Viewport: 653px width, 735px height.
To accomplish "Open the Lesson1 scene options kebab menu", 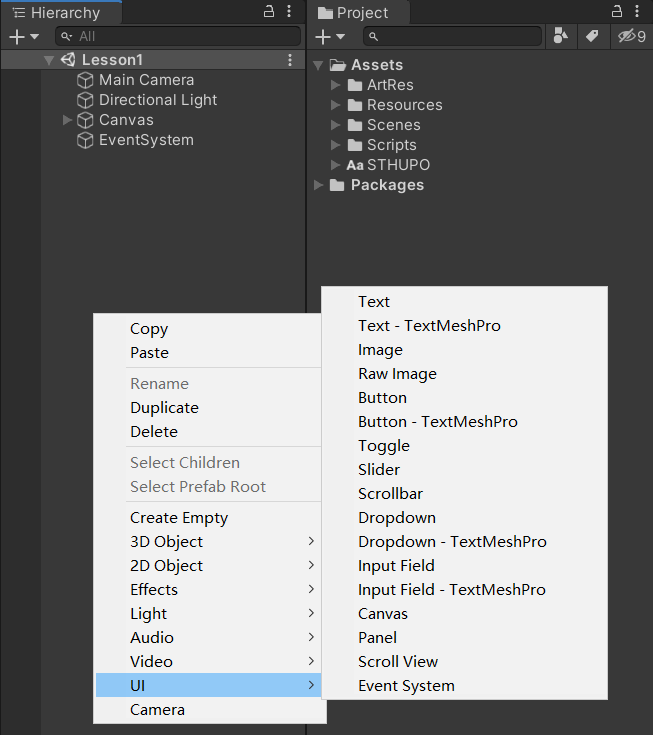I will (x=290, y=60).
